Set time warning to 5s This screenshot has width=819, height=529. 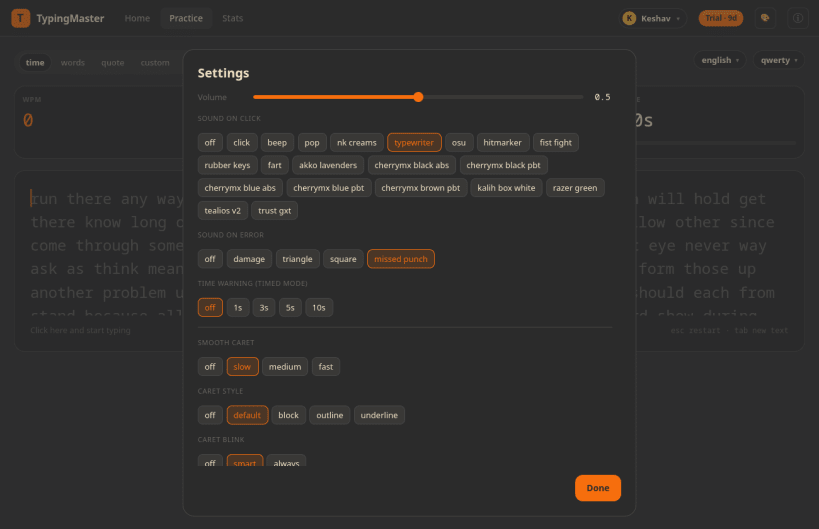(x=290, y=308)
